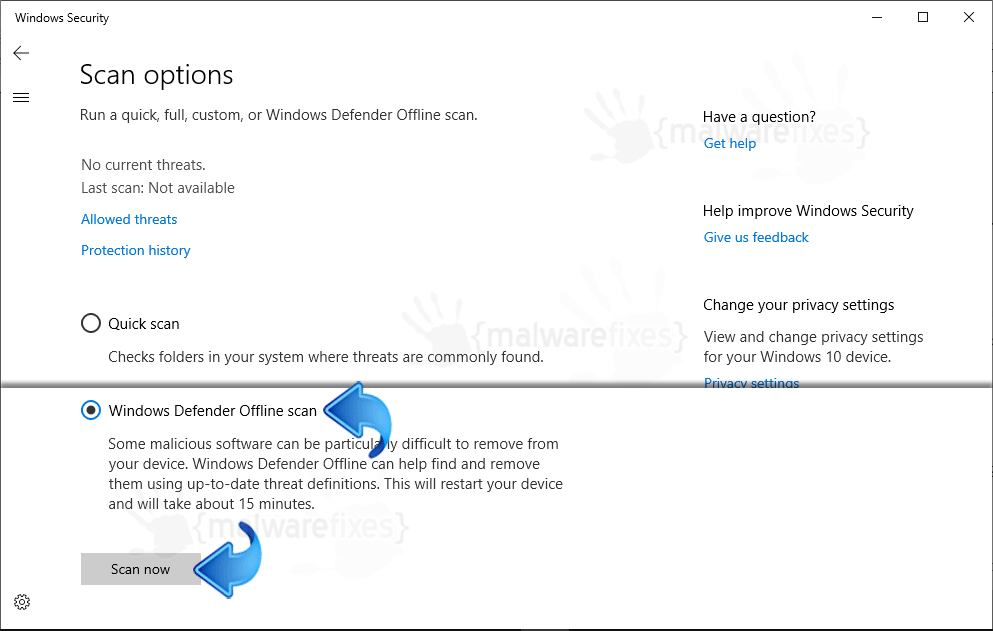Minimize the Windows Security window

(x=877, y=17)
